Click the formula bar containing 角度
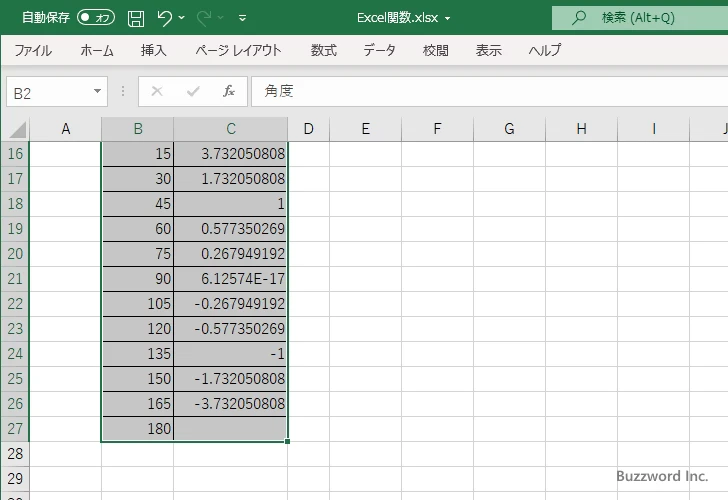The height and width of the screenshot is (500, 728). [489, 91]
